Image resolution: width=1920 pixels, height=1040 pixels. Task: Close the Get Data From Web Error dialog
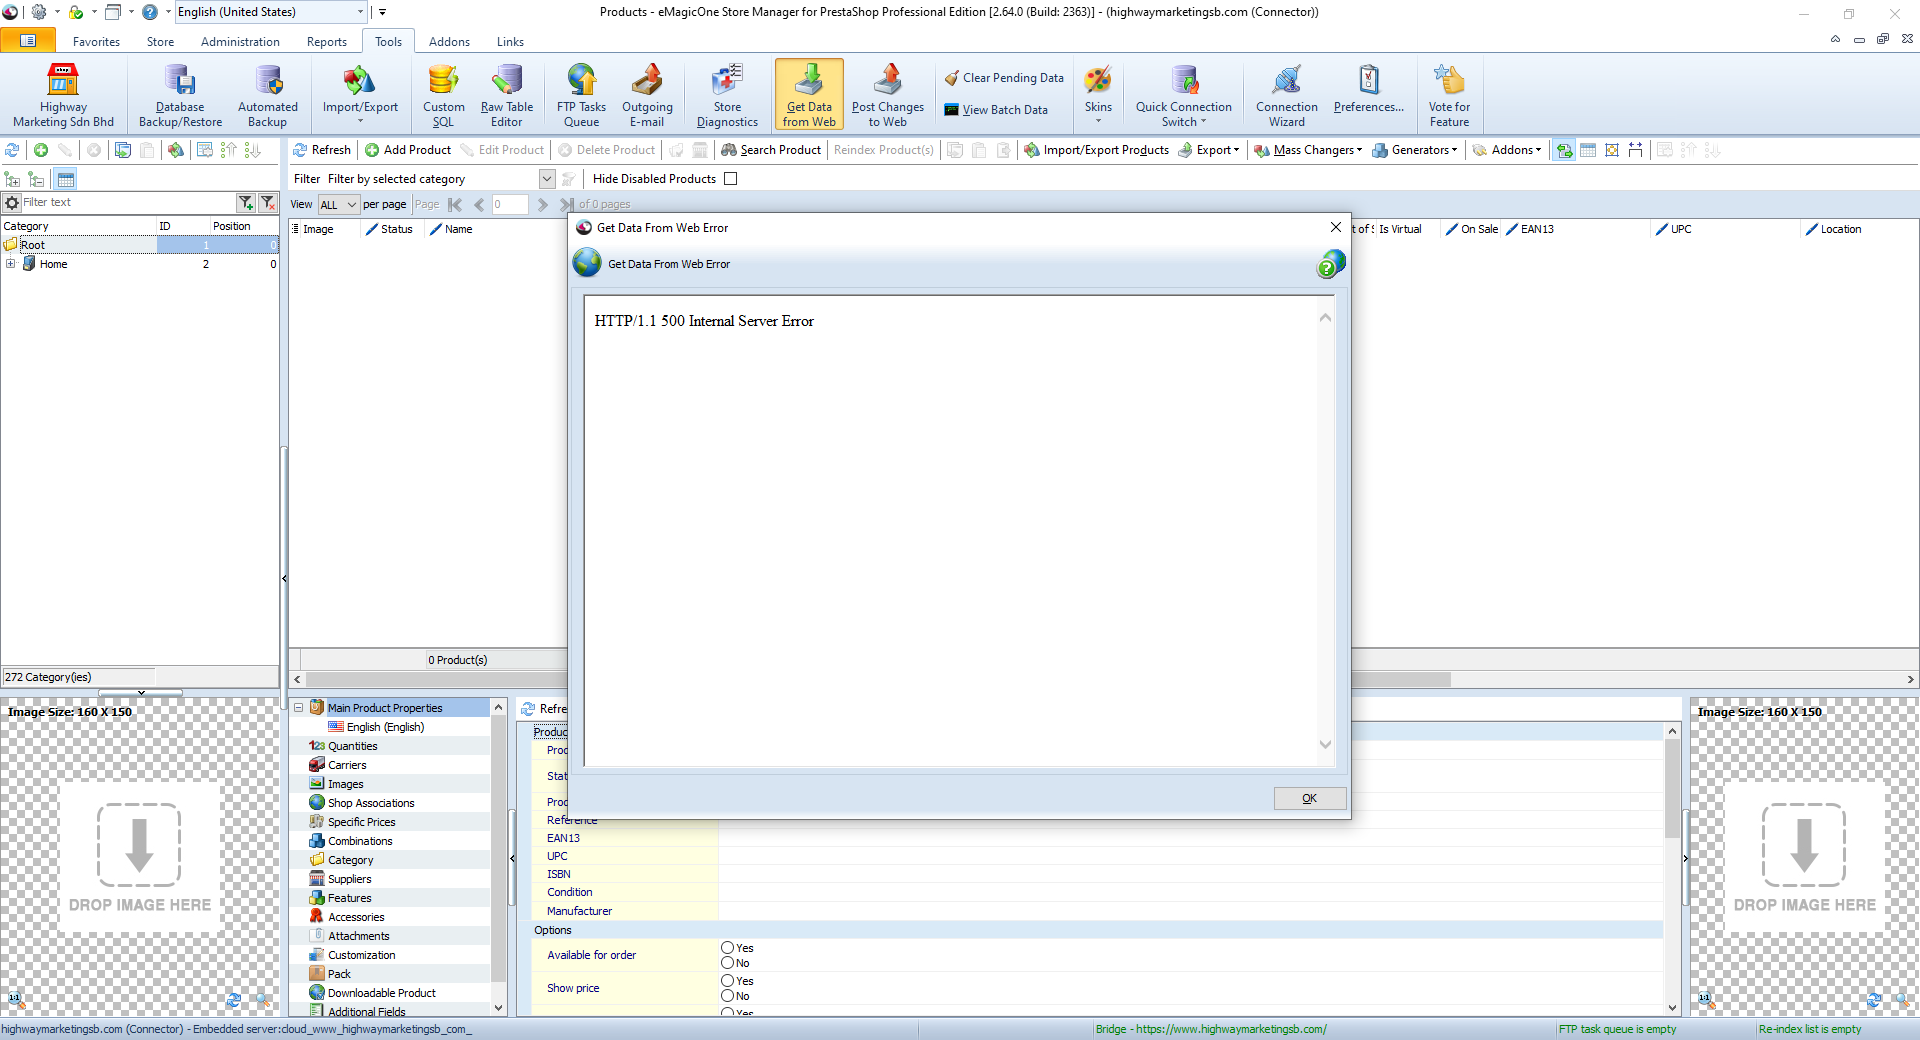(1335, 227)
